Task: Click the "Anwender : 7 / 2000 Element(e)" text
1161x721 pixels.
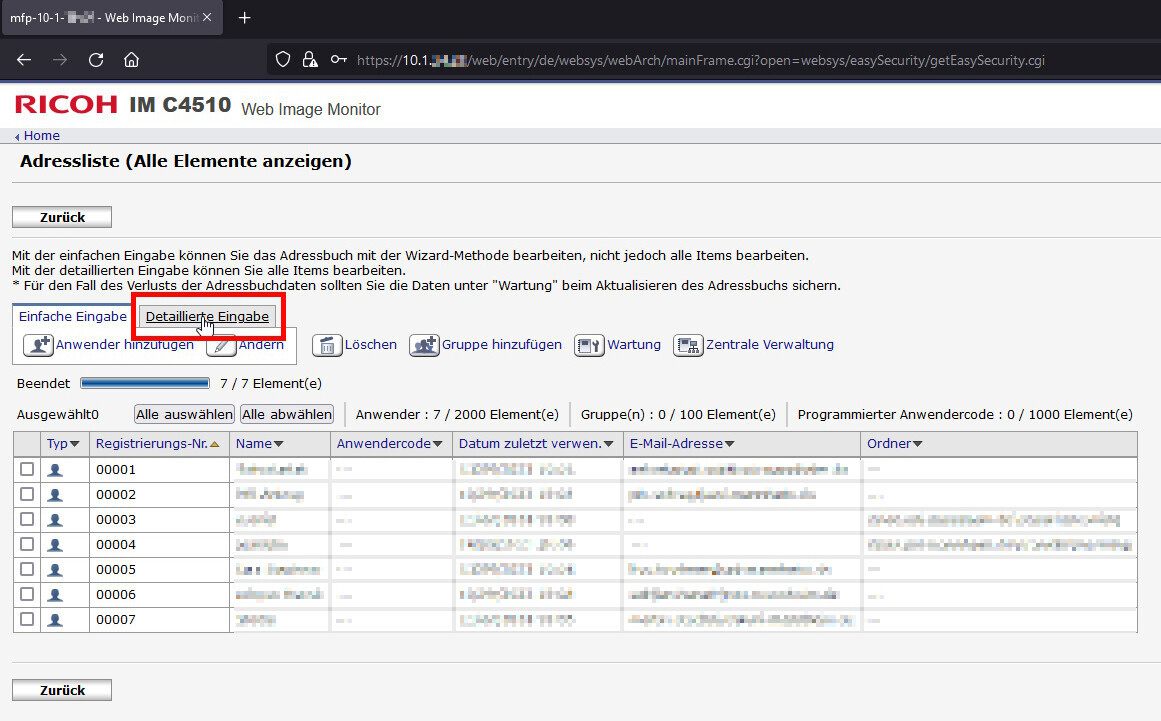Action: pos(457,415)
